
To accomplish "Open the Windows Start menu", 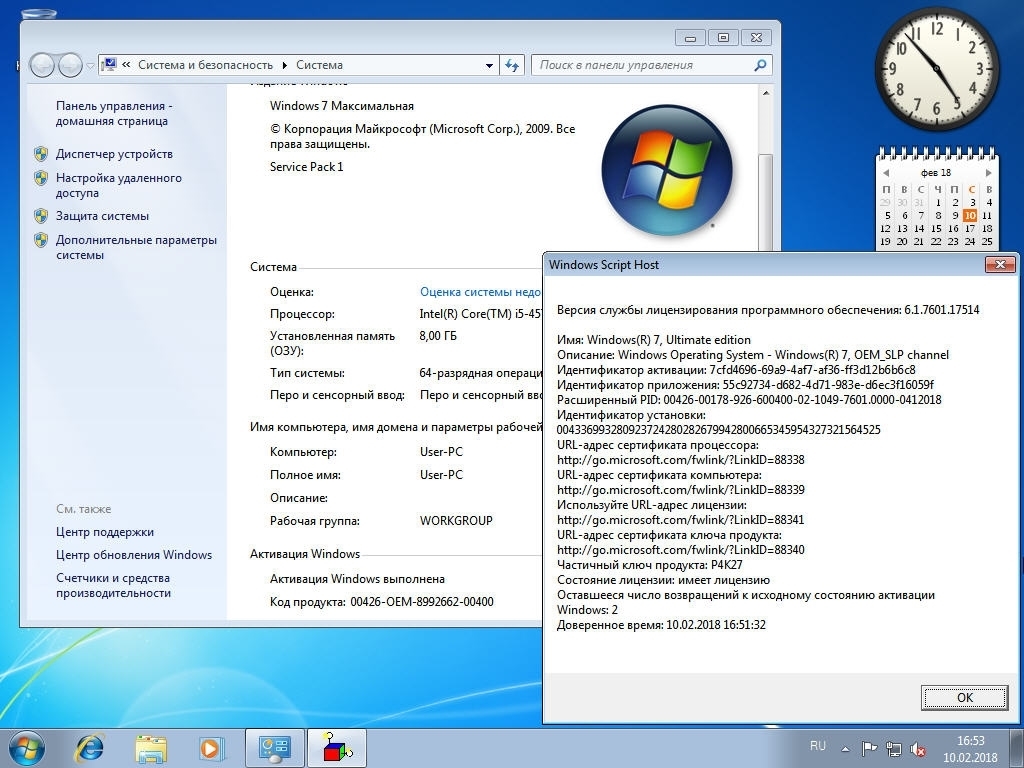I will point(26,747).
